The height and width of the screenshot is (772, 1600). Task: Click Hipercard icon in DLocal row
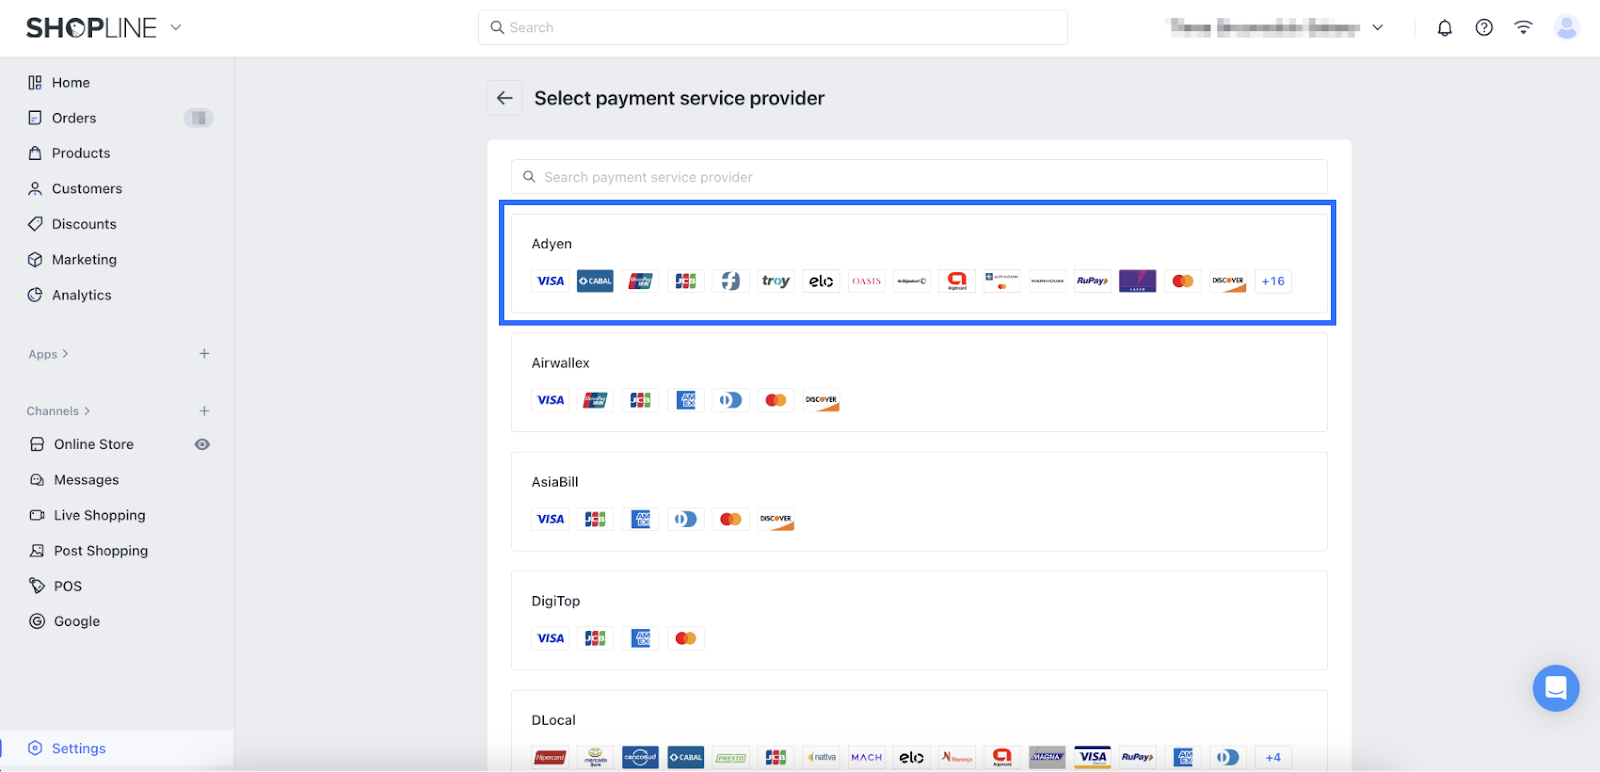pos(550,757)
